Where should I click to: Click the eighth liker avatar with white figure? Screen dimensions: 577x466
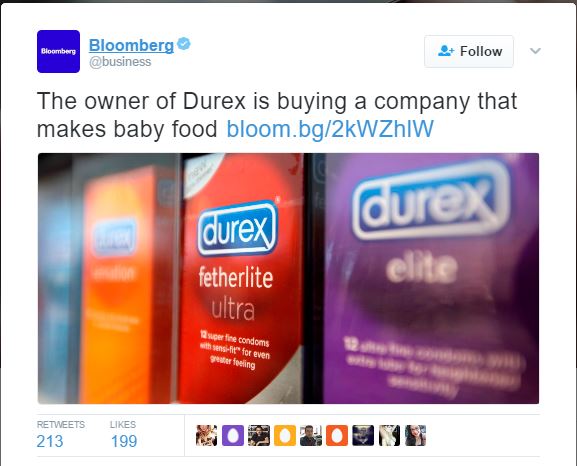pos(389,435)
